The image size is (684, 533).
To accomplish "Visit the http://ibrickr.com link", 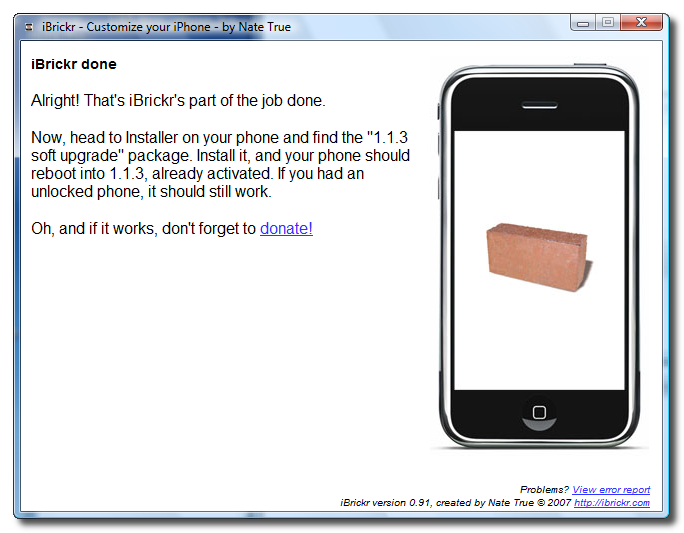I will click(x=612, y=503).
